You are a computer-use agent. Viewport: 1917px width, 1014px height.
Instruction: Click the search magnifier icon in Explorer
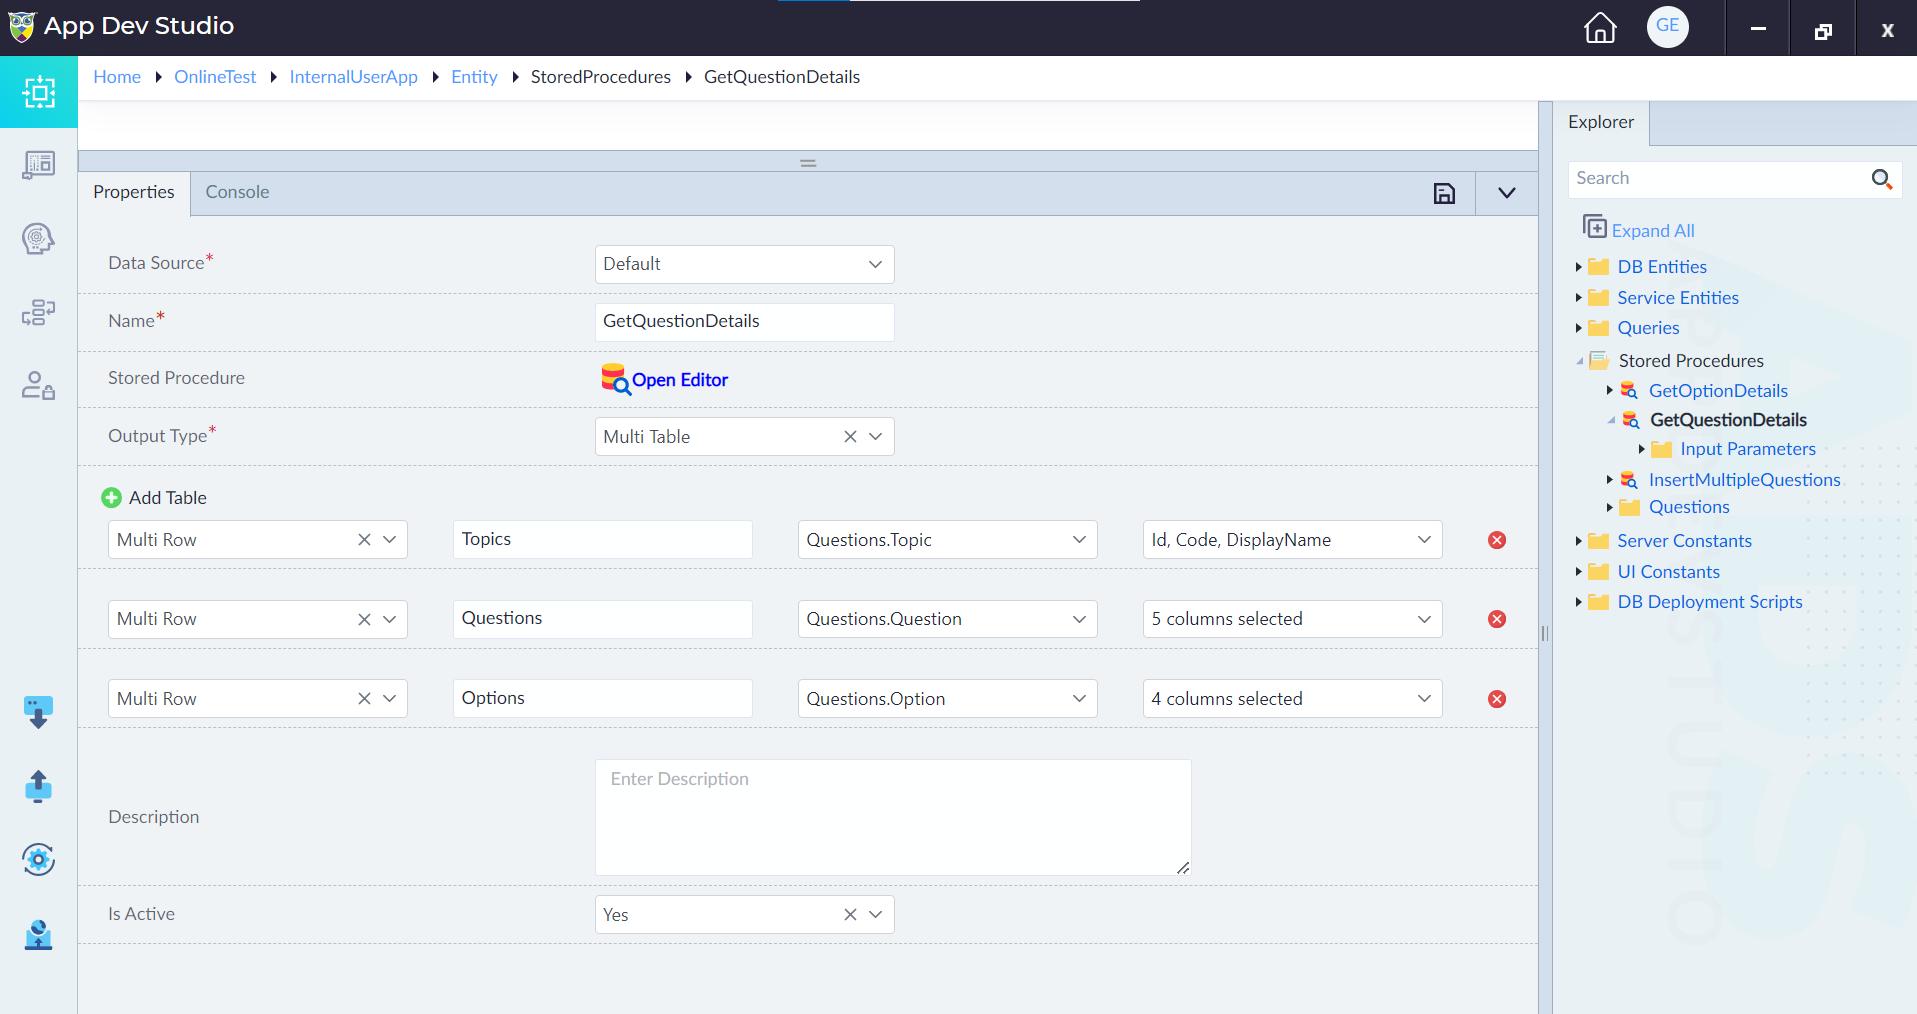(1881, 179)
